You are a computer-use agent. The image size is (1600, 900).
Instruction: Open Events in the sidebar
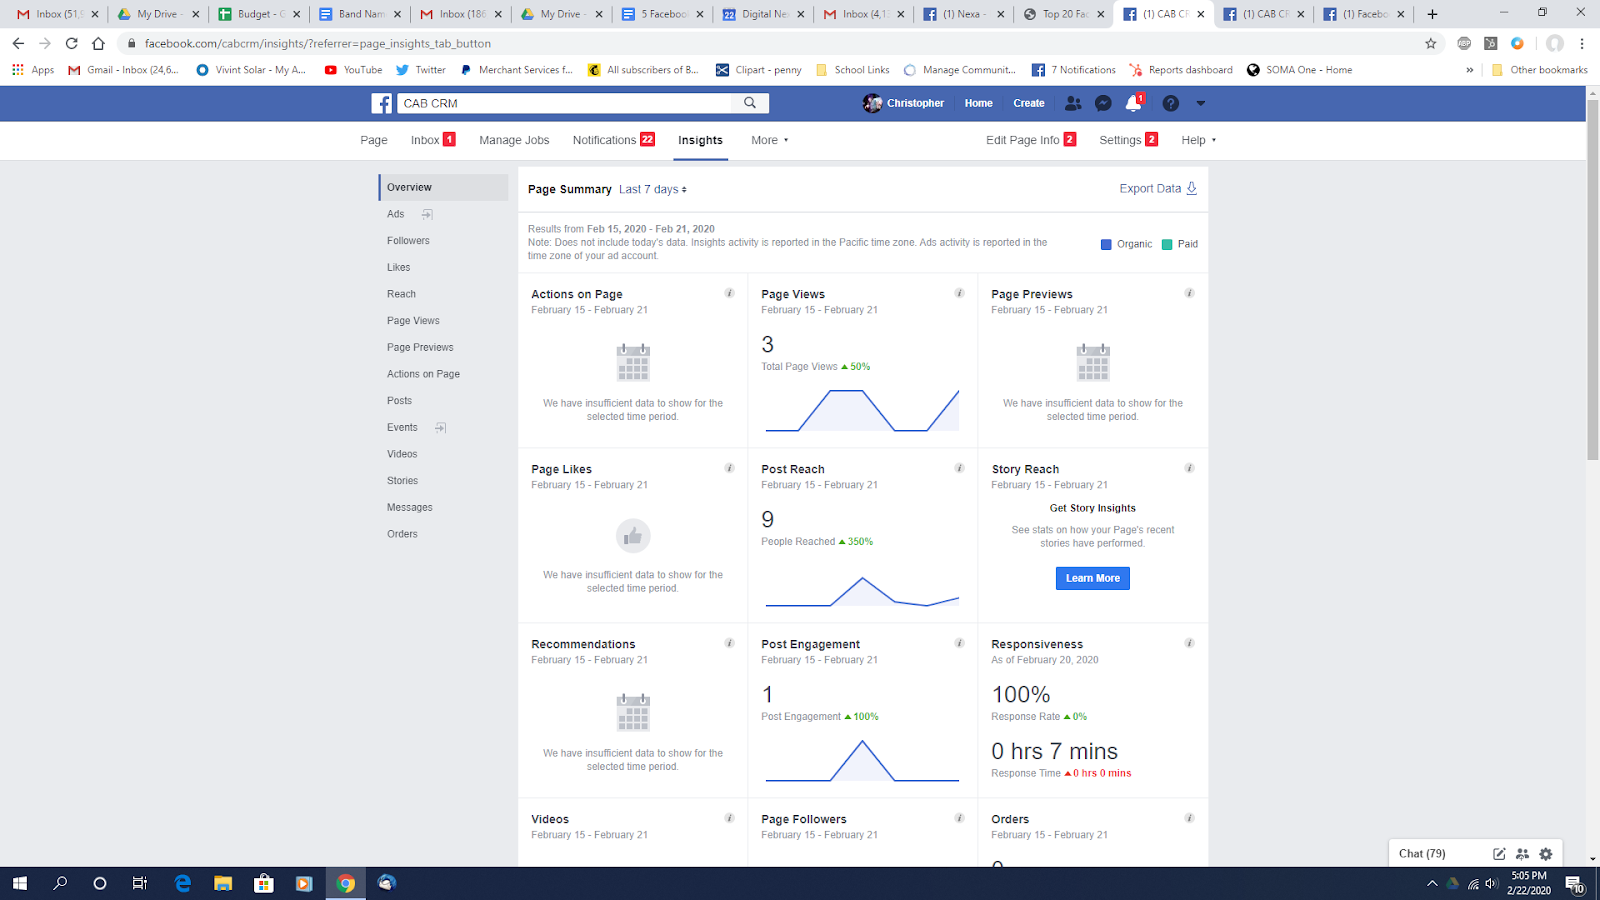(402, 427)
